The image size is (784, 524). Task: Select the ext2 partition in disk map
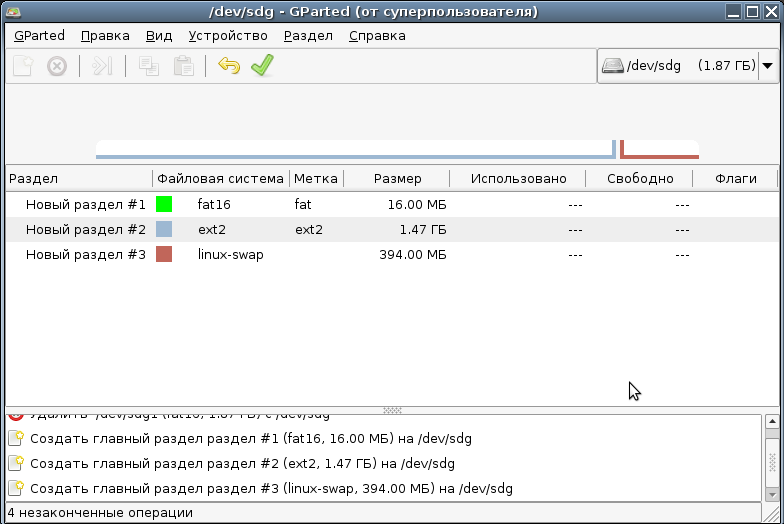(x=356, y=150)
